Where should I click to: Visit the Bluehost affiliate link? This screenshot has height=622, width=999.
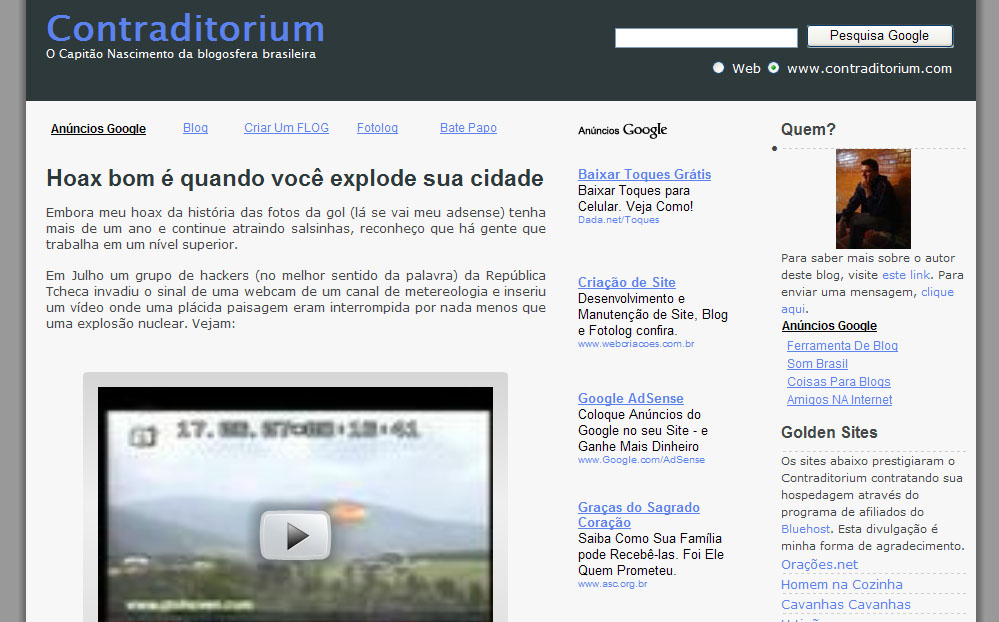tap(804, 528)
